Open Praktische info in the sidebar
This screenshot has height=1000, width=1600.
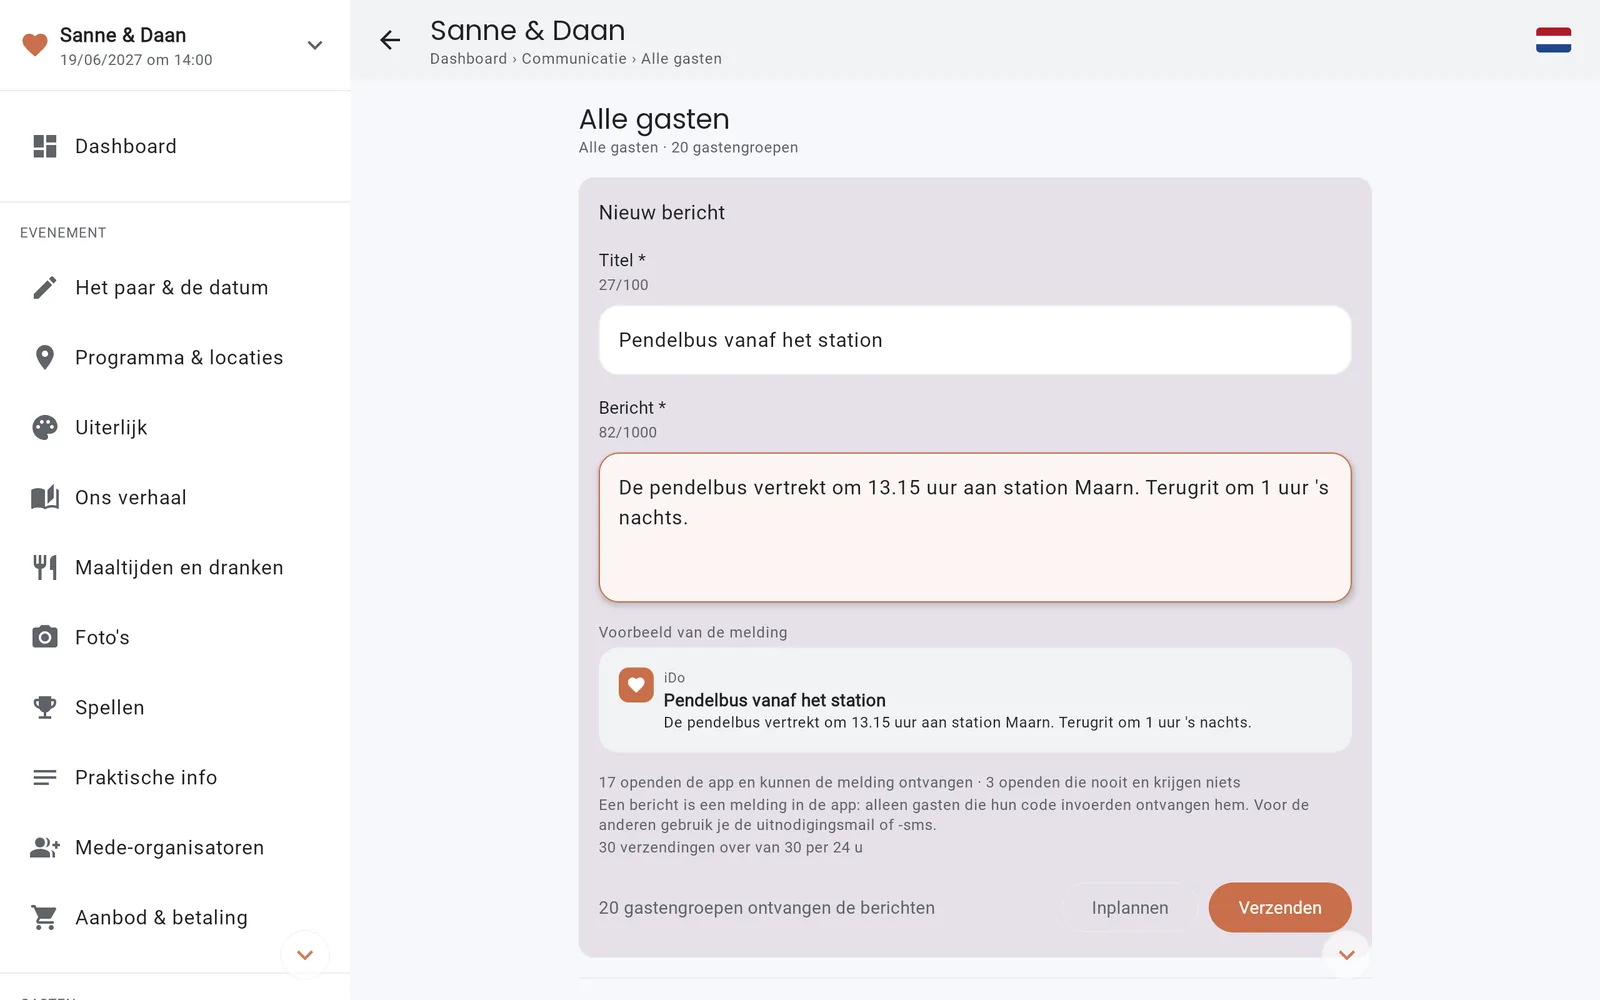175,778
